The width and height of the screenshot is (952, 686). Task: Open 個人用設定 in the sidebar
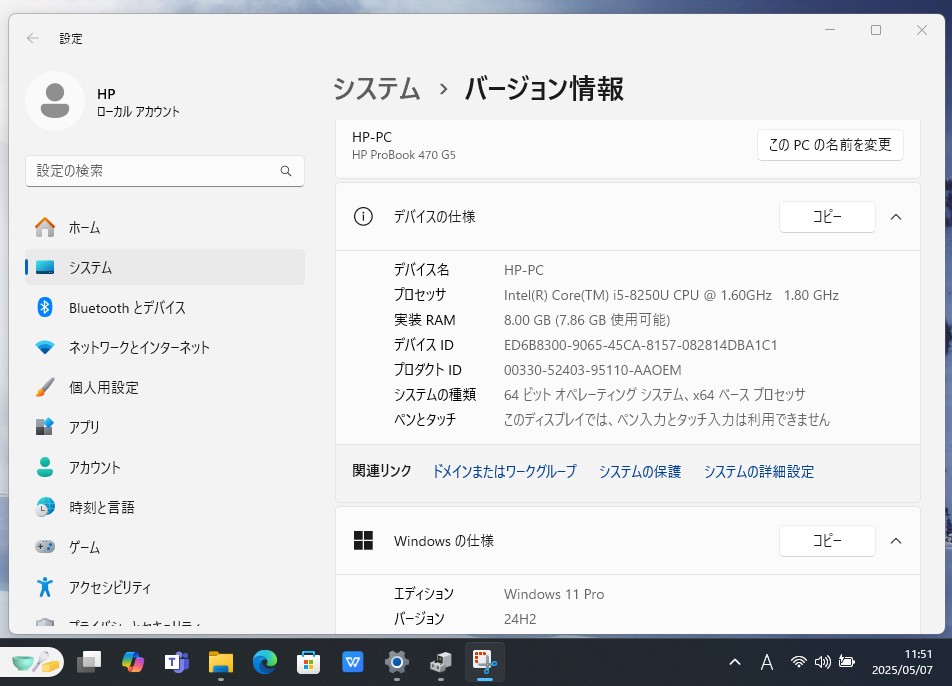point(165,387)
